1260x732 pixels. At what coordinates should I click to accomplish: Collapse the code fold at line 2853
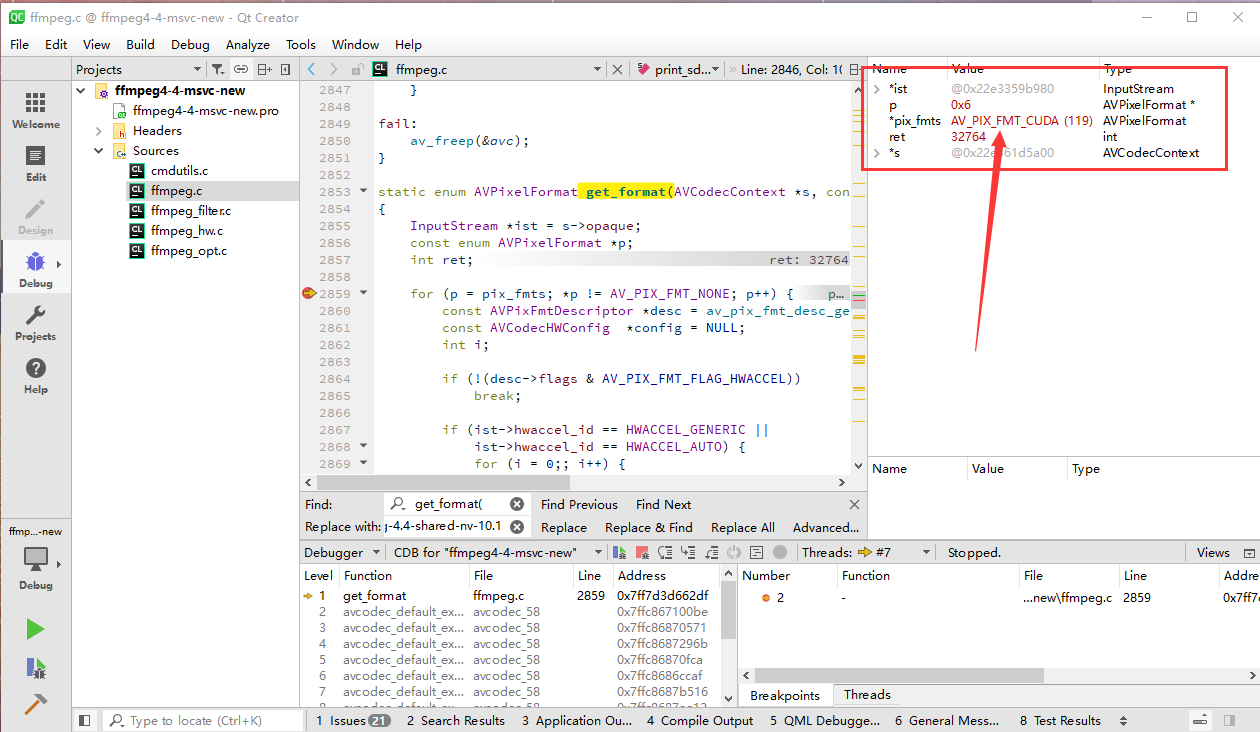(x=363, y=192)
